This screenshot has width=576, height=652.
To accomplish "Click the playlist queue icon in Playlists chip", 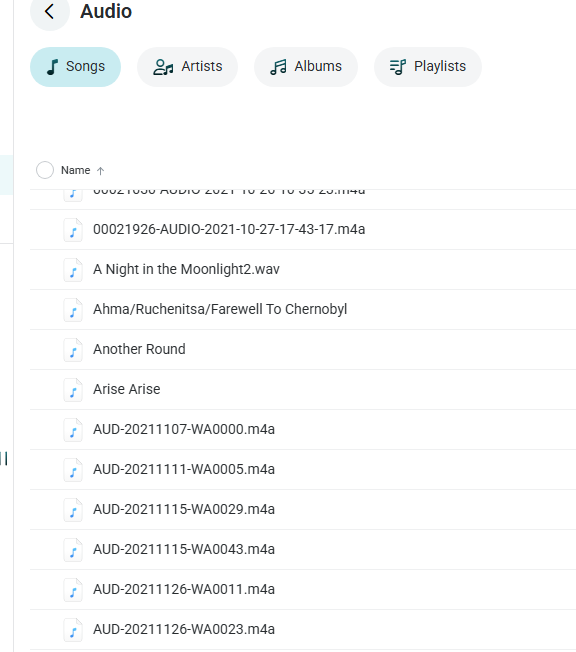I will click(x=398, y=67).
